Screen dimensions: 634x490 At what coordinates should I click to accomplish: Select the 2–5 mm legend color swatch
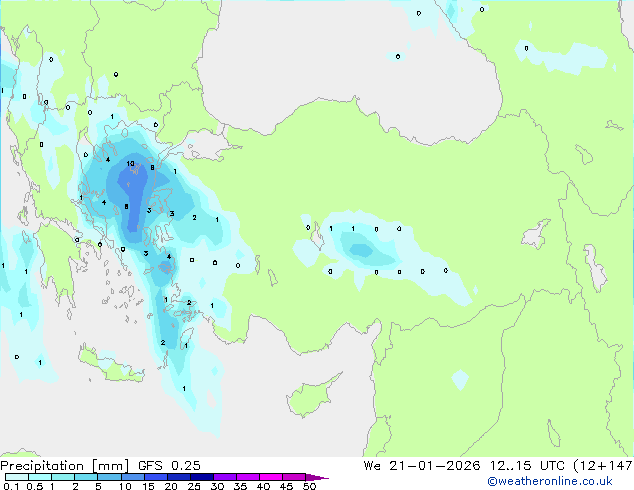pyautogui.click(x=86, y=477)
